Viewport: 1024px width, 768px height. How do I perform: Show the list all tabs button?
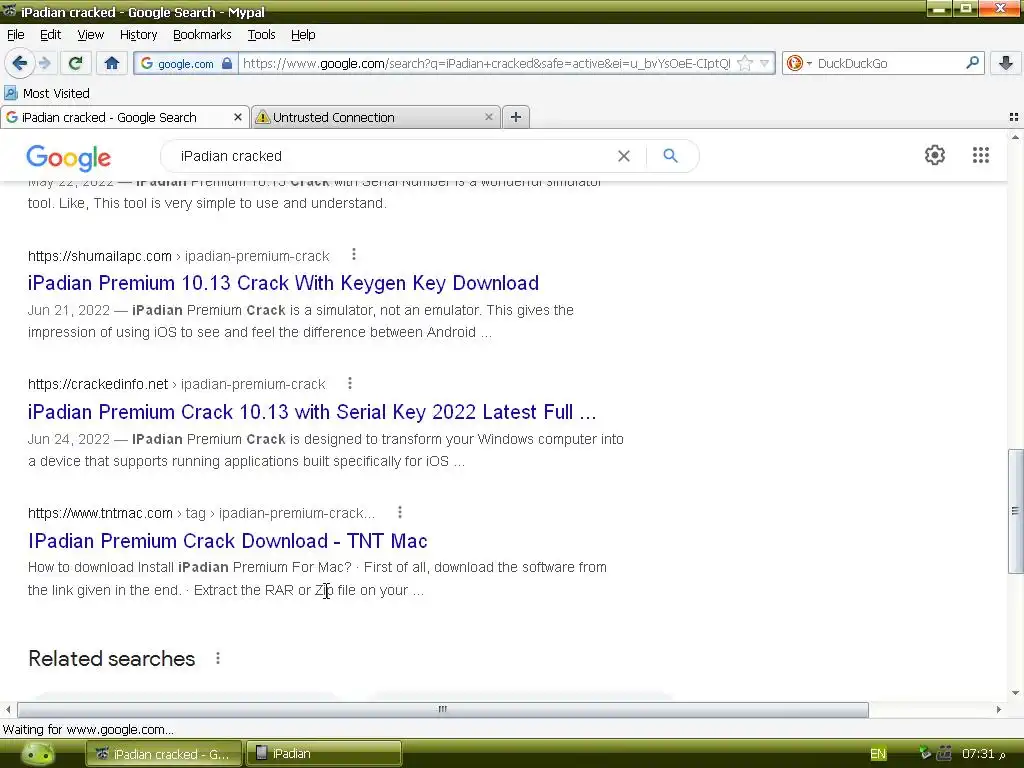1014,118
